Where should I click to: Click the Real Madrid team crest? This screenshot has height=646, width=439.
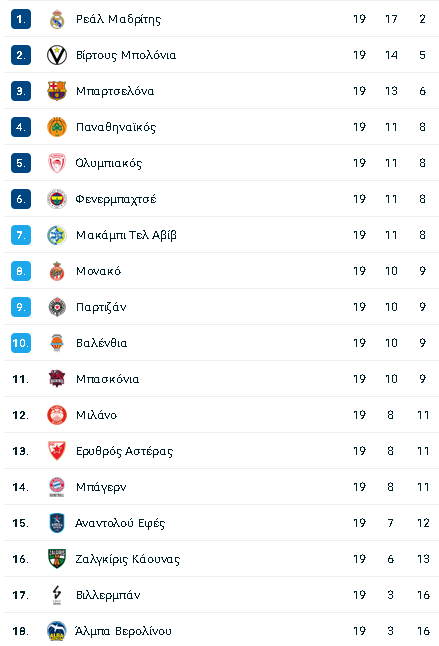(57, 19)
